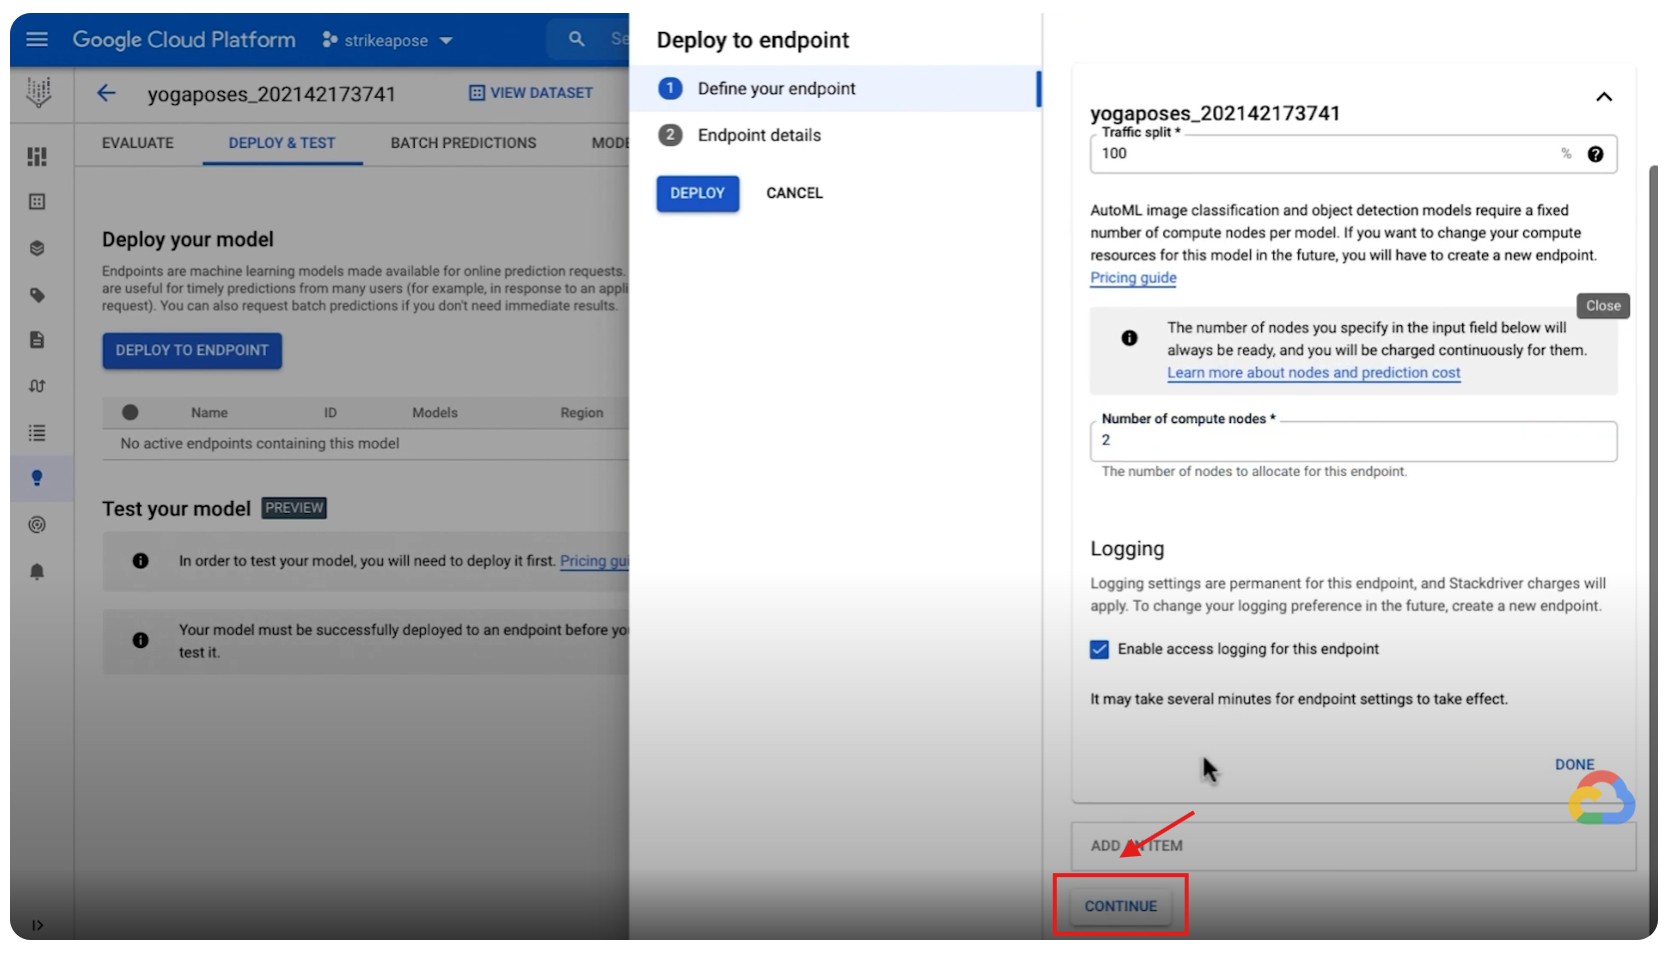Open the Pricing guide link
Image resolution: width=1665 pixels, height=956 pixels.
[x=1132, y=278]
